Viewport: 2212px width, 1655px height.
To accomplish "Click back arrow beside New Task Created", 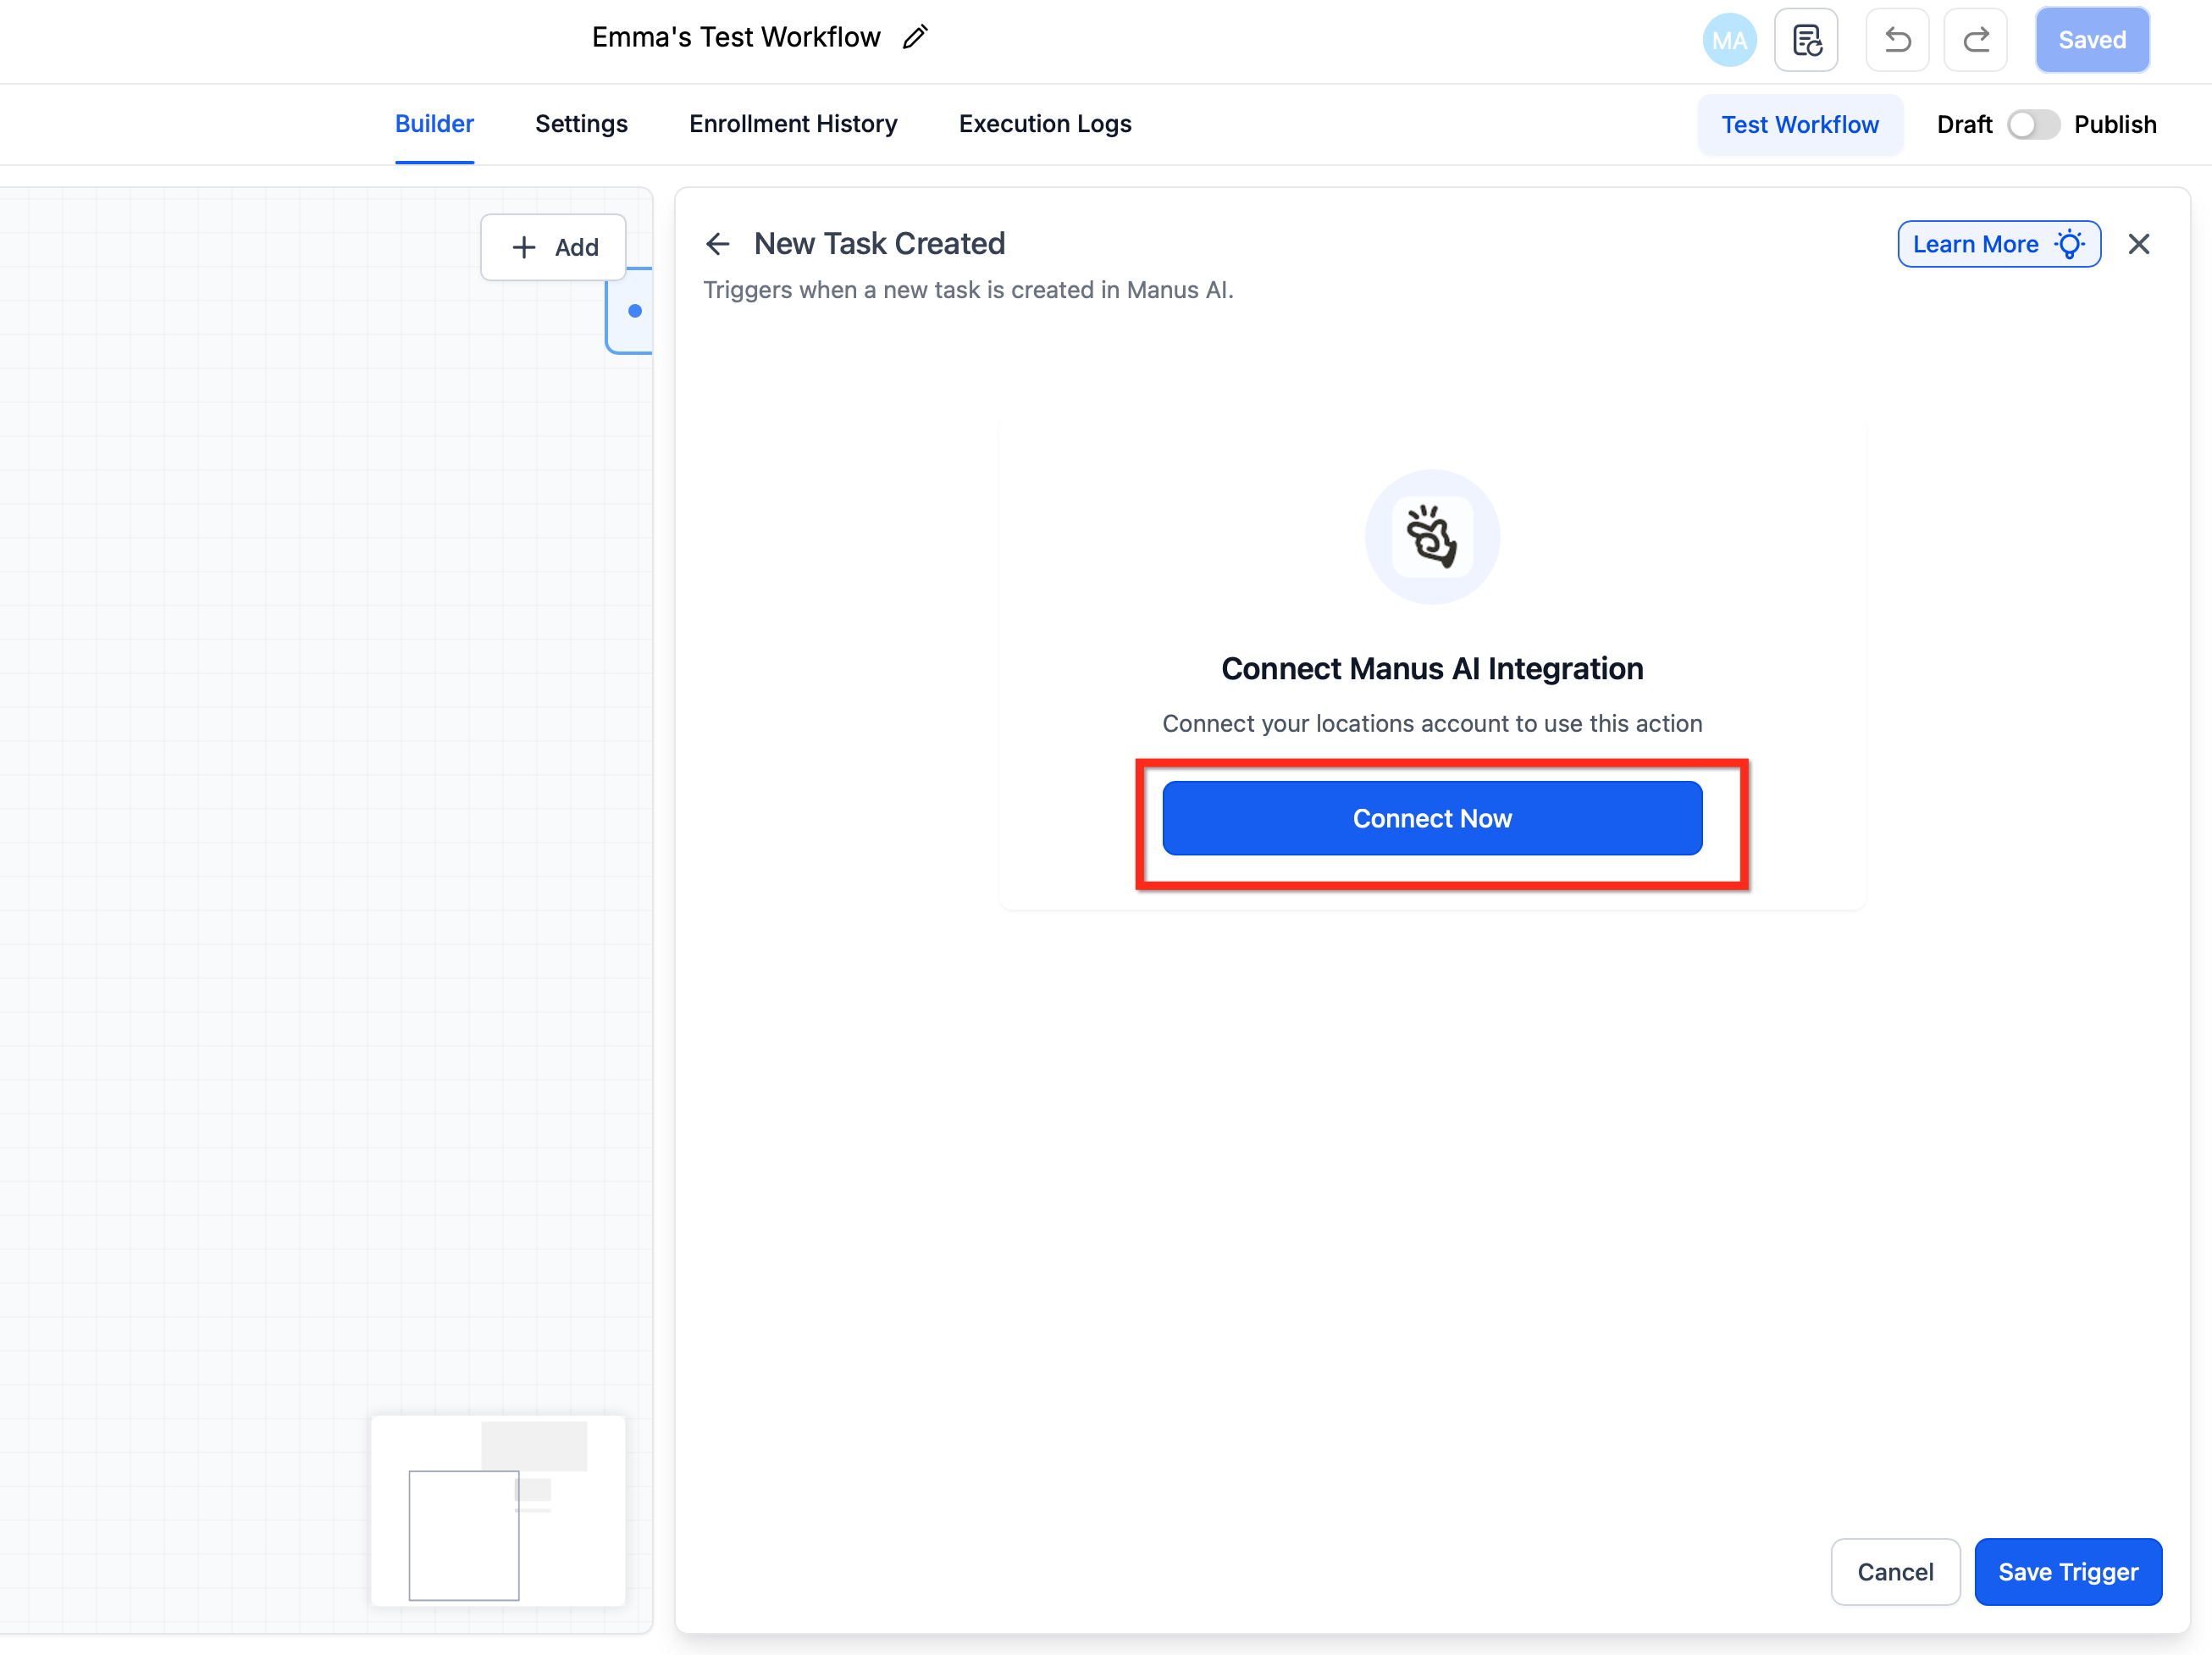I will [718, 244].
